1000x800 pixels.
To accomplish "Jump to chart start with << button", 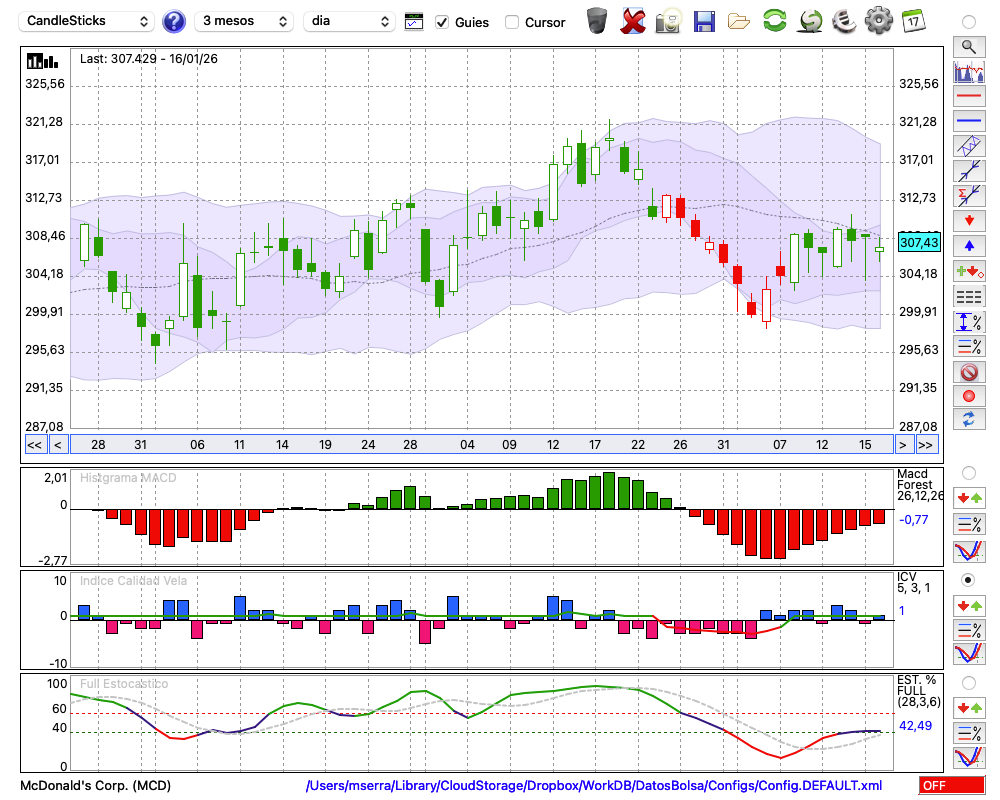I will click(35, 445).
